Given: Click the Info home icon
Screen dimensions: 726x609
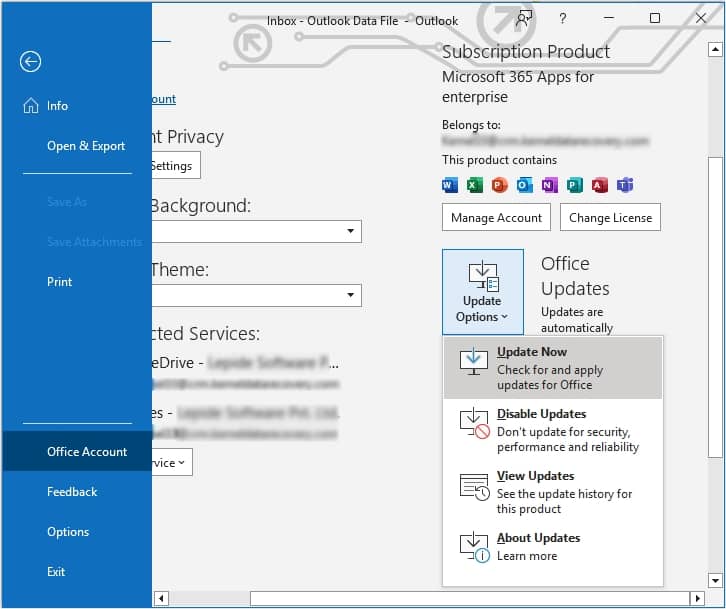Looking at the screenshot, I should 31,106.
